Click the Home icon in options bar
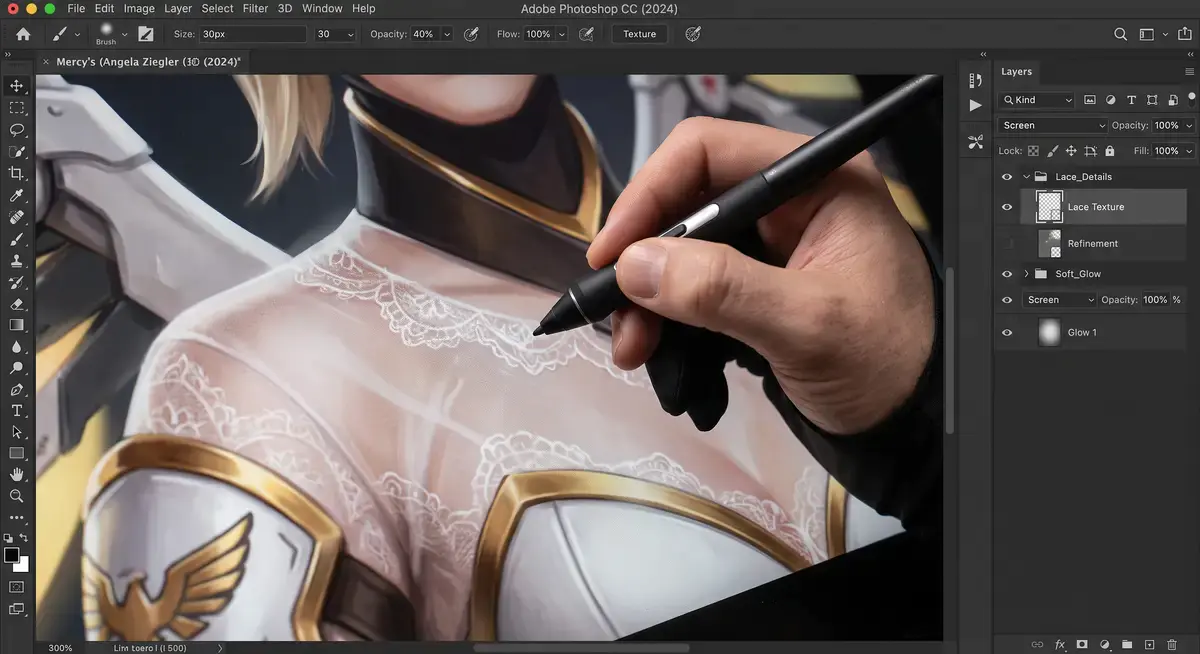Screen dimensions: 1200x654 [x=23, y=34]
